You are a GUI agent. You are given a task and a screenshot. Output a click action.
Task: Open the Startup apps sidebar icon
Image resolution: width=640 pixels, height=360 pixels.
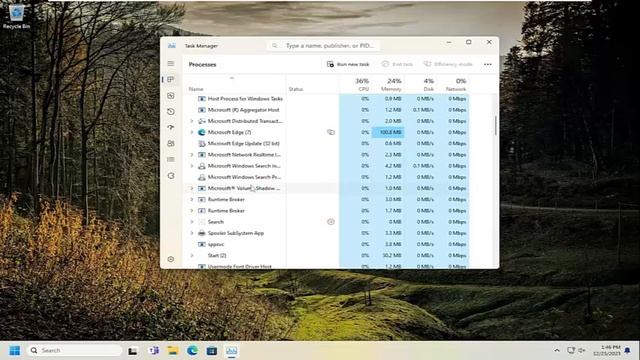click(x=171, y=127)
